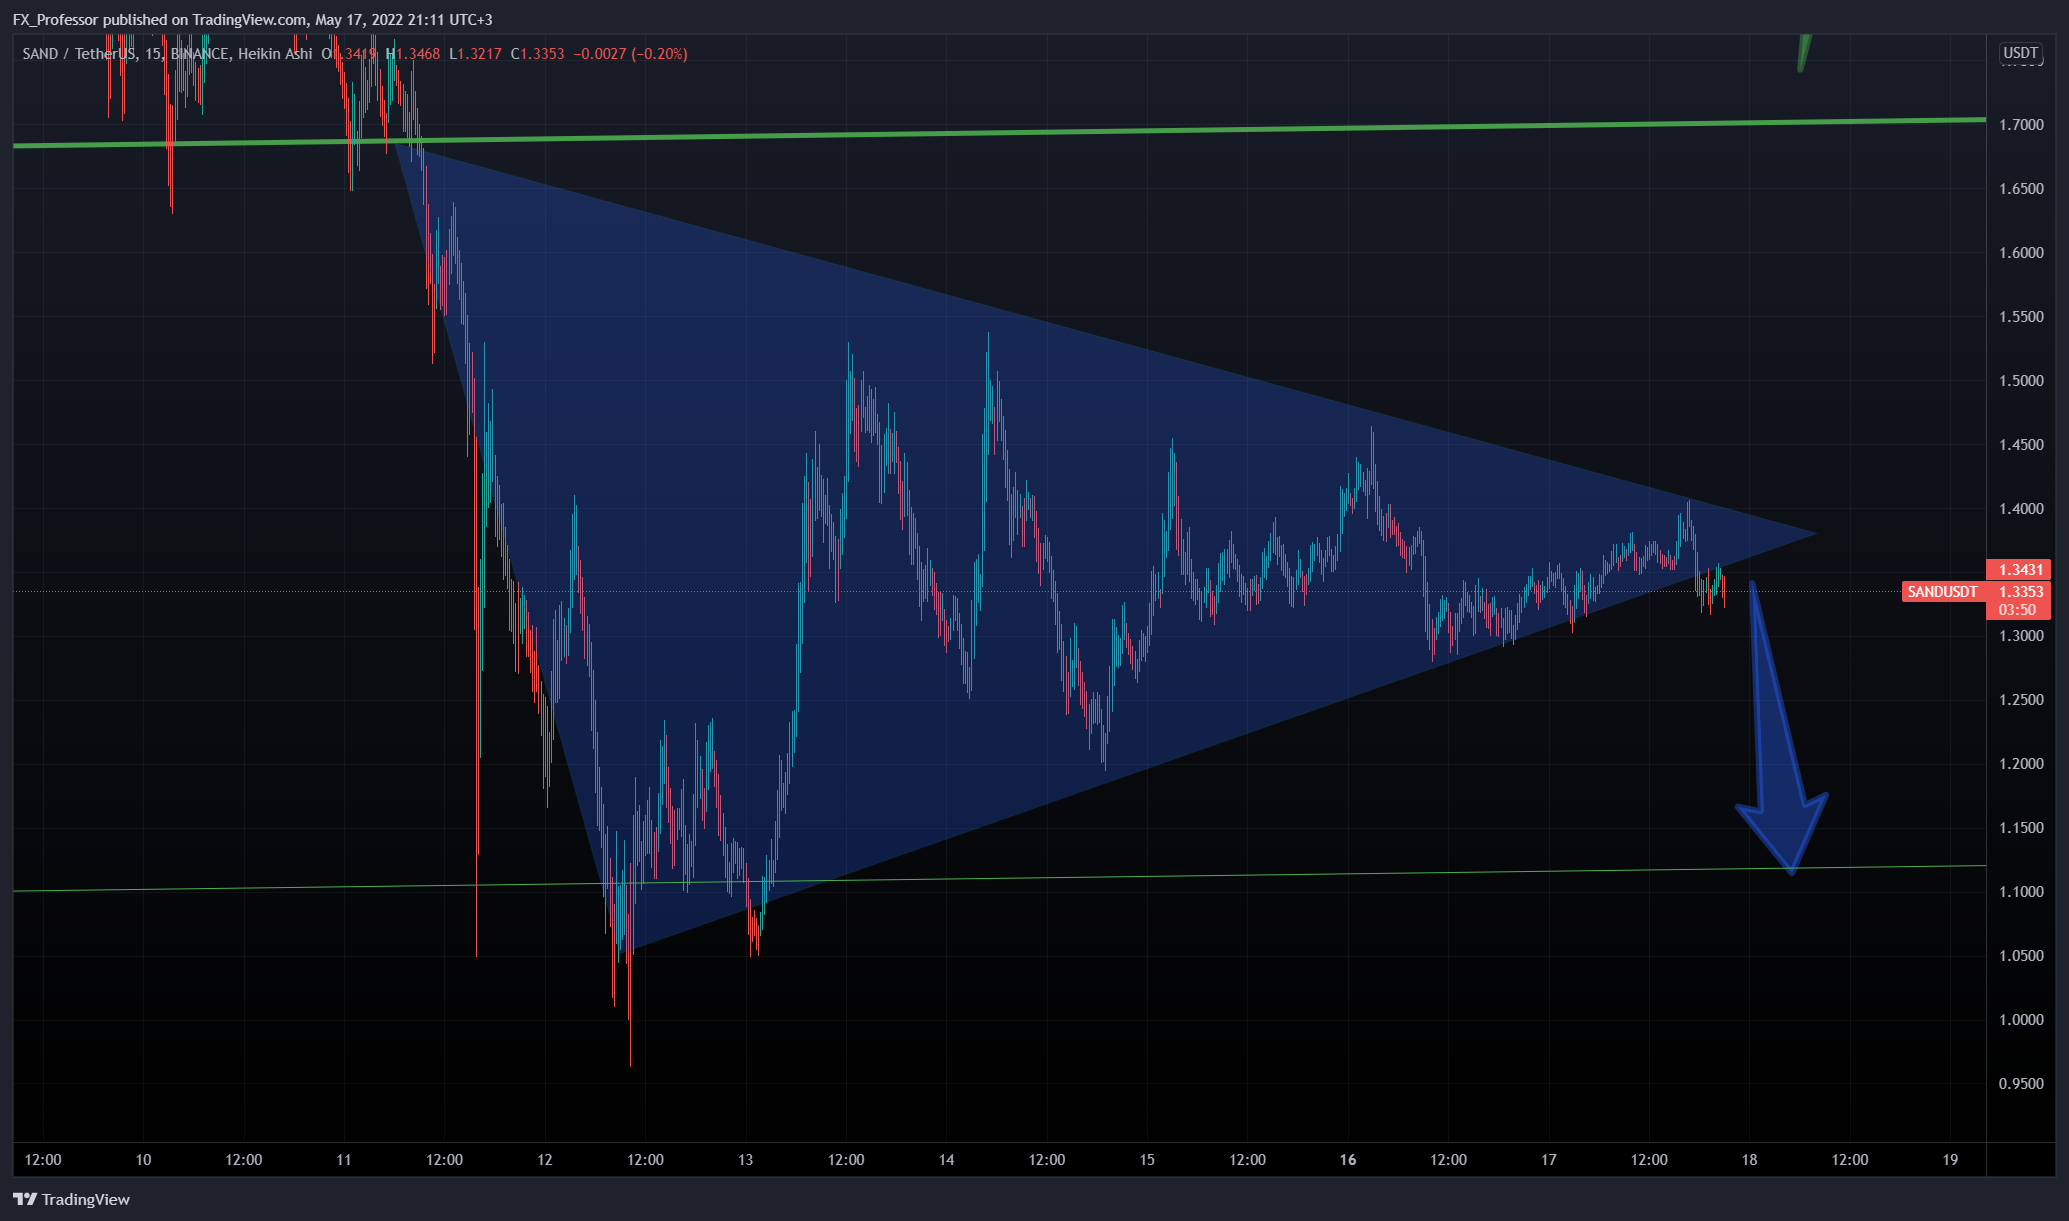The width and height of the screenshot is (2069, 1221).
Task: Click the Heikin Ashi chart type label
Action: [275, 54]
